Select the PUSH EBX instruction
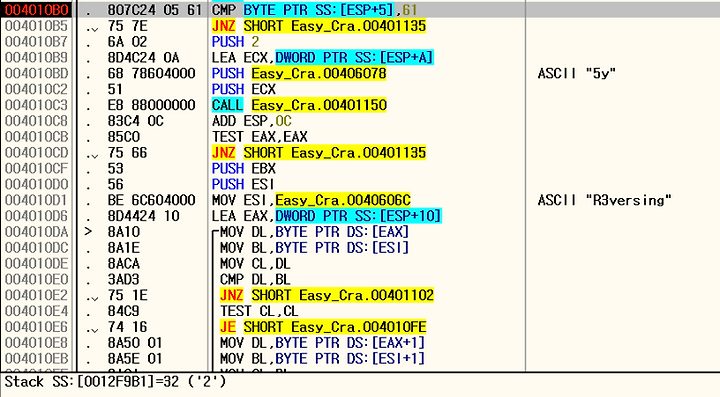 tap(243, 168)
